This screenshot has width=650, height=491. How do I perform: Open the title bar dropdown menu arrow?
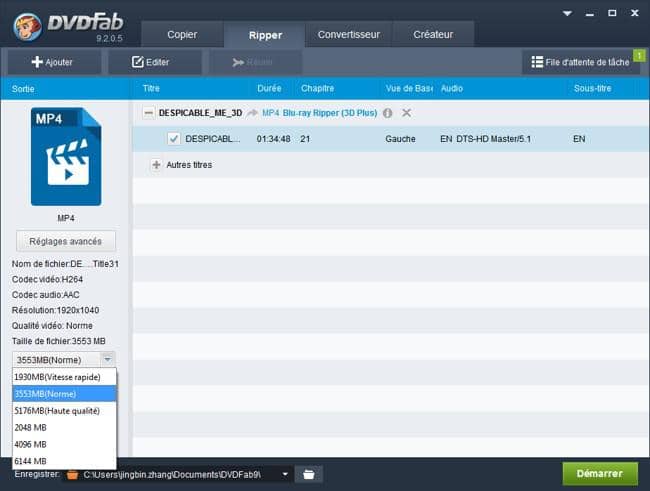tap(568, 13)
